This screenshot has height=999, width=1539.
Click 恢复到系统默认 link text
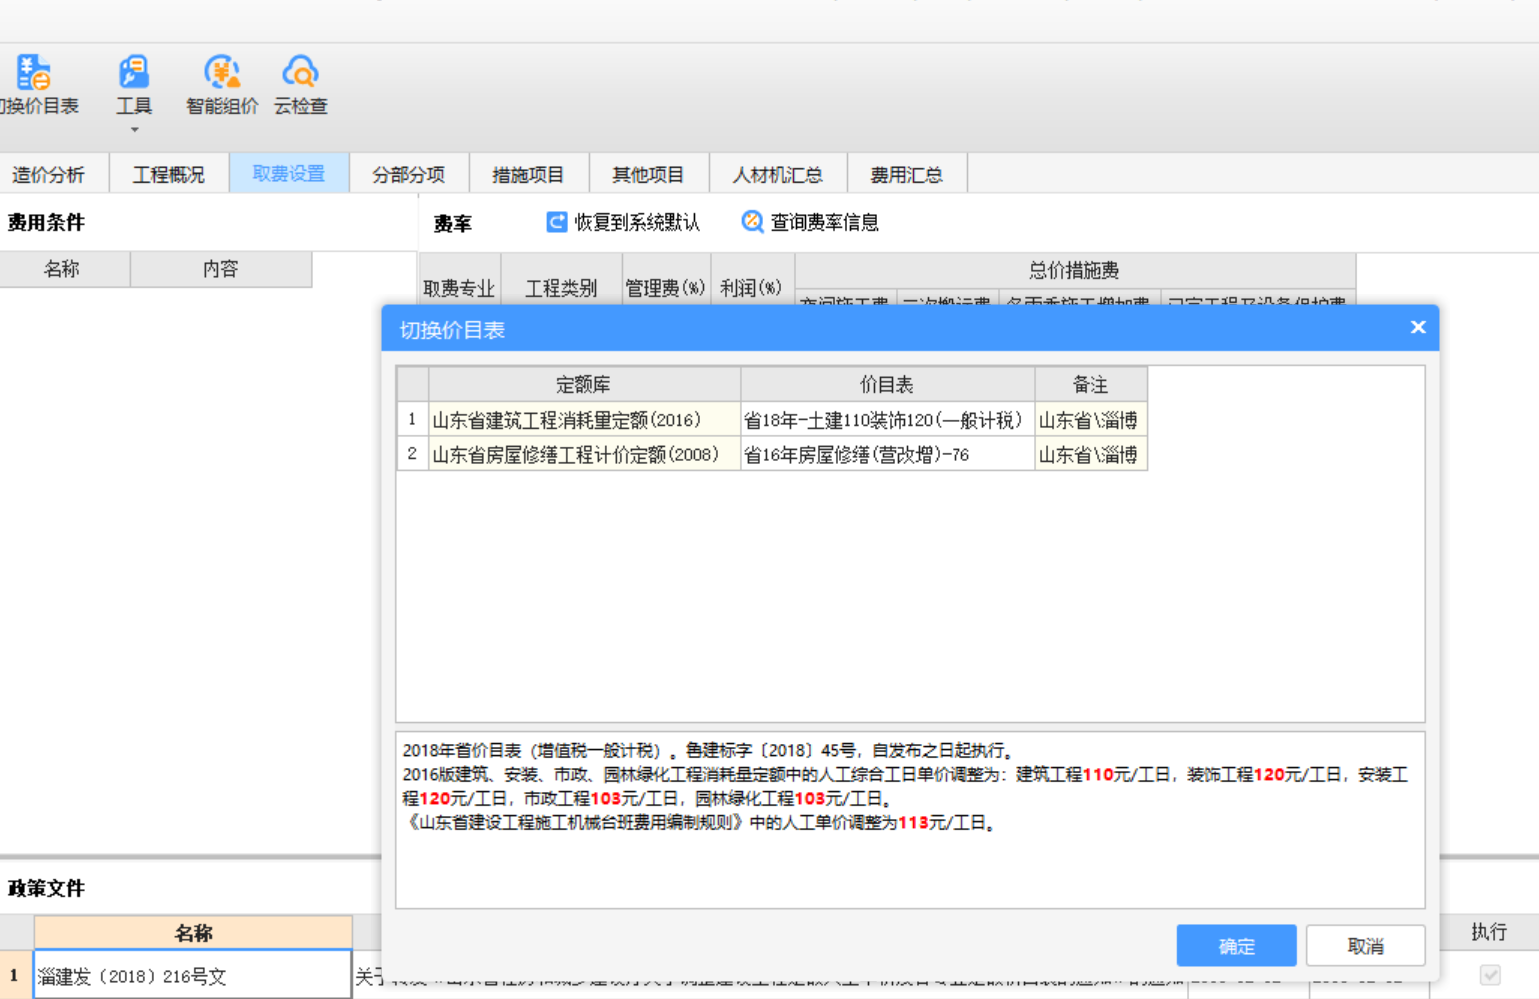[x=637, y=222]
